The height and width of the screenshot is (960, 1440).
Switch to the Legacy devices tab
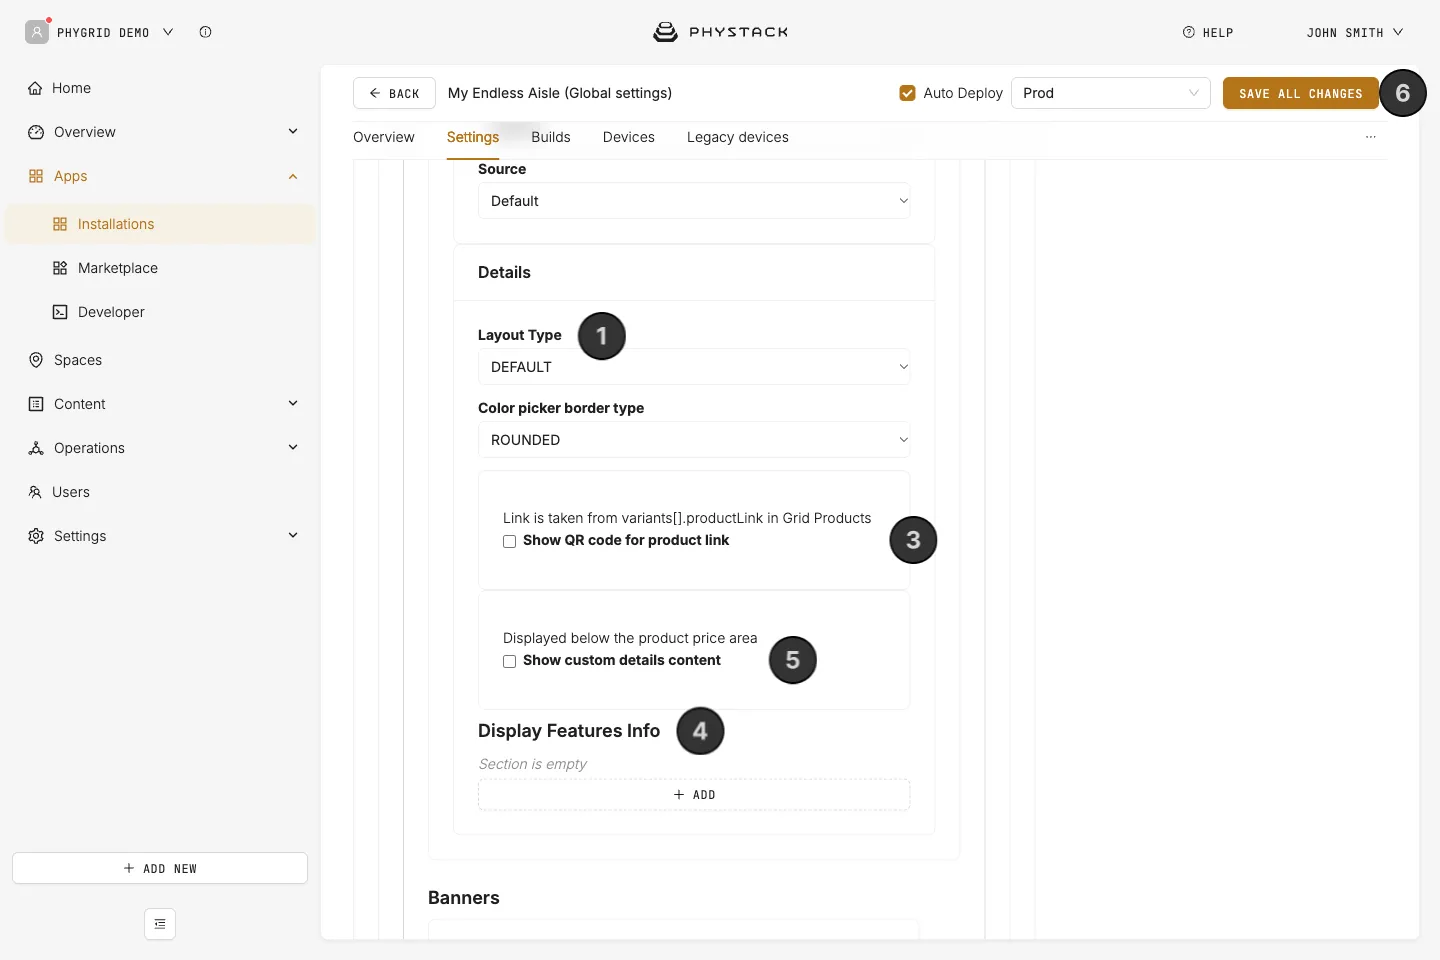coord(738,137)
